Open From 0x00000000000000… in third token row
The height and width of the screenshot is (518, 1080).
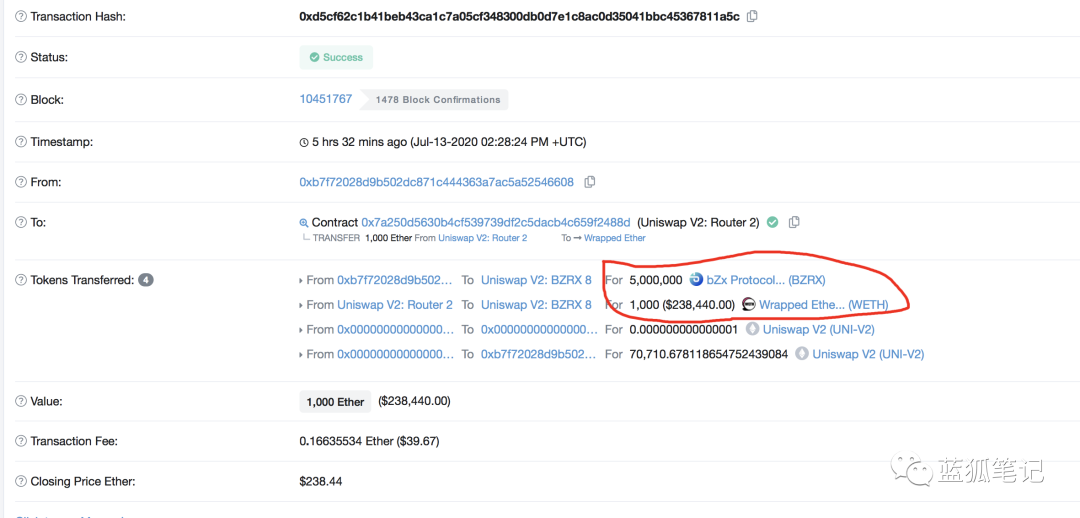click(x=395, y=329)
